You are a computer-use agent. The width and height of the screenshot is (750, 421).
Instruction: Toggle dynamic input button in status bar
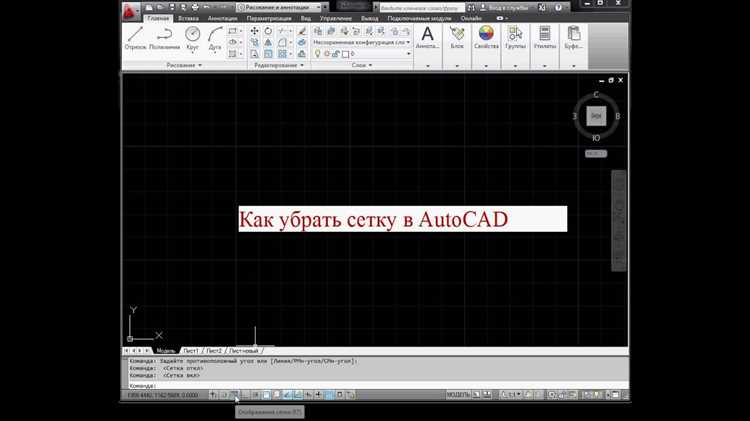point(309,395)
